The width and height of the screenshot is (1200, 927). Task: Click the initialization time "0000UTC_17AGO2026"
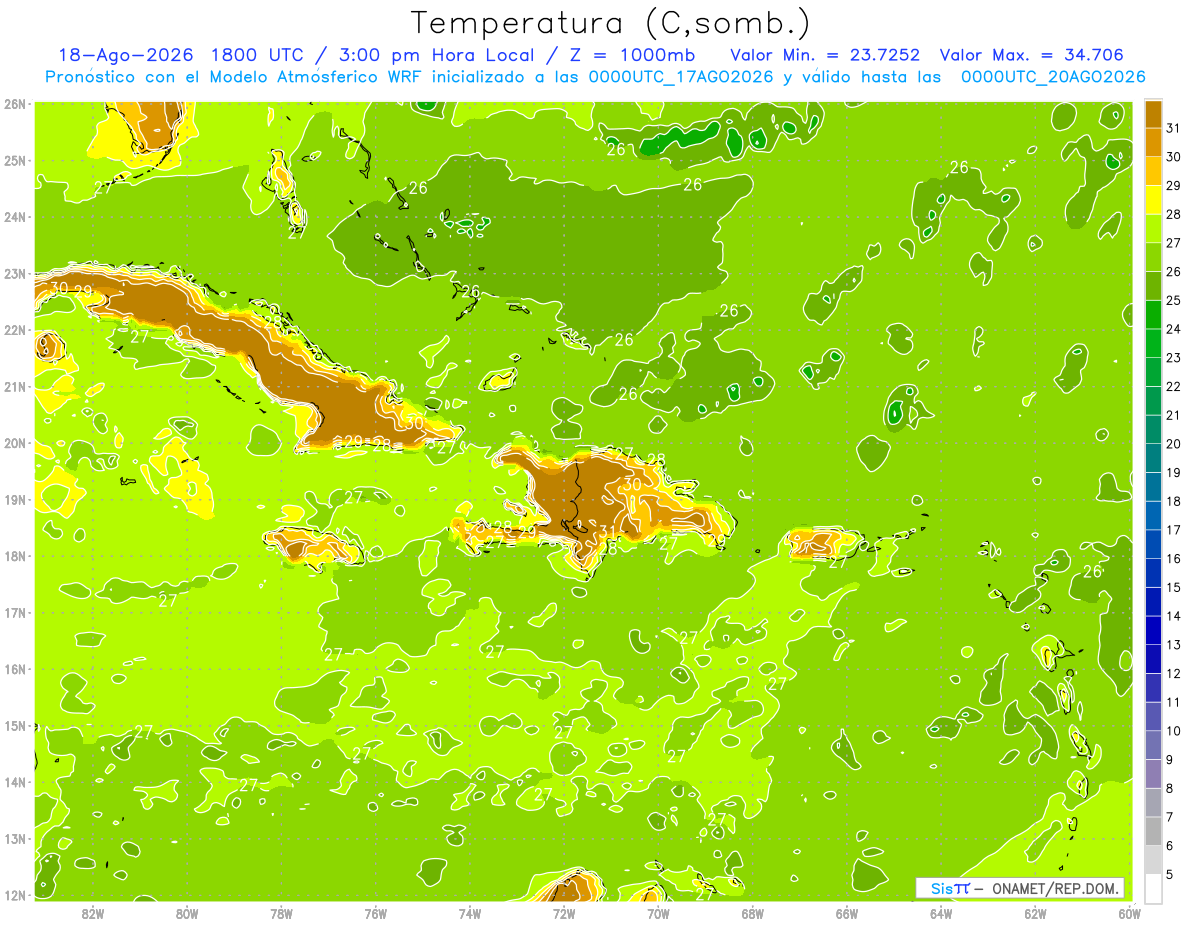coord(681,77)
